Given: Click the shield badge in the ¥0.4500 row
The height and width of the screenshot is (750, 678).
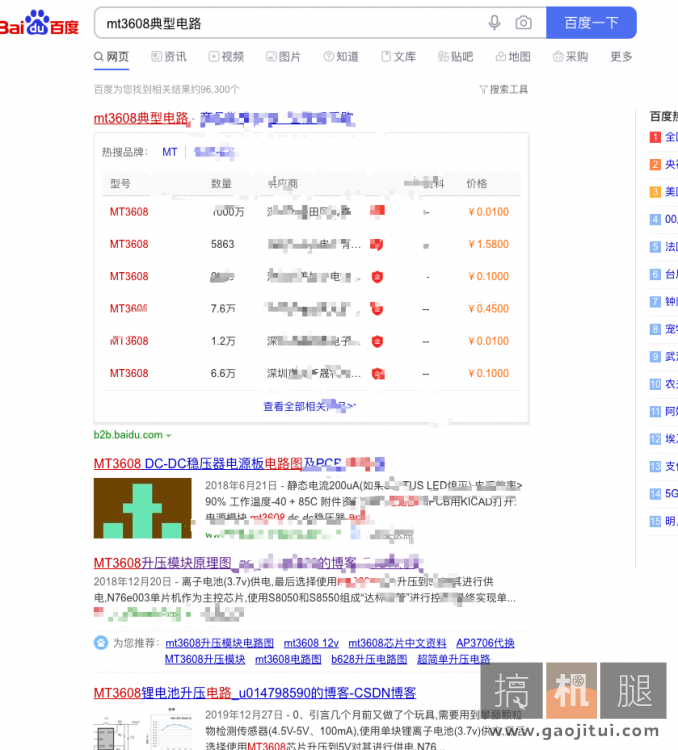Looking at the screenshot, I should (x=377, y=309).
